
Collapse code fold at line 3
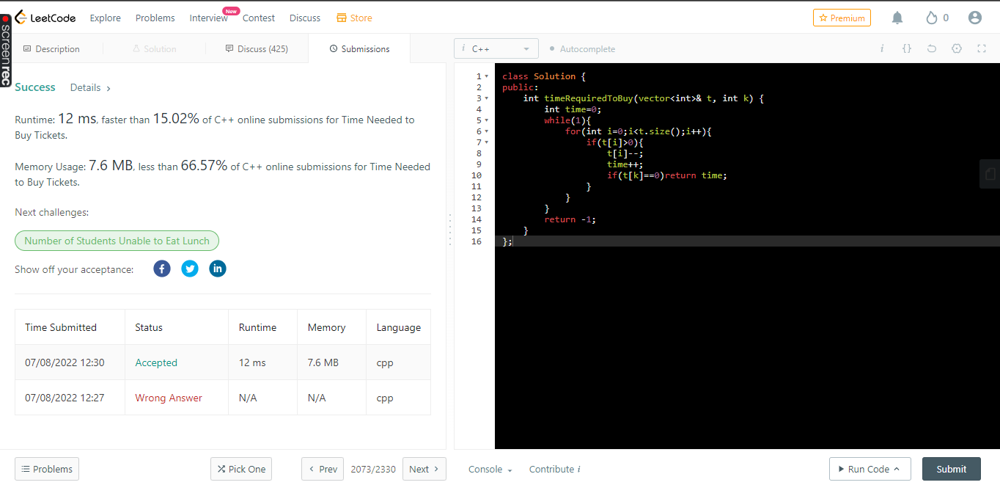click(487, 98)
